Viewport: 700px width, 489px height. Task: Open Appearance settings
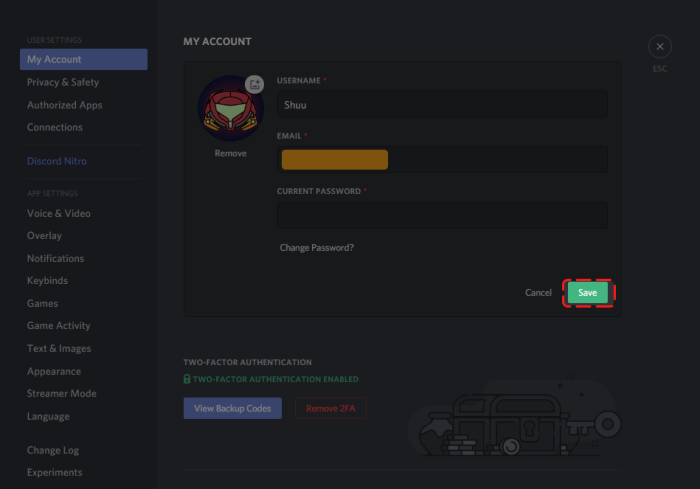(x=54, y=372)
